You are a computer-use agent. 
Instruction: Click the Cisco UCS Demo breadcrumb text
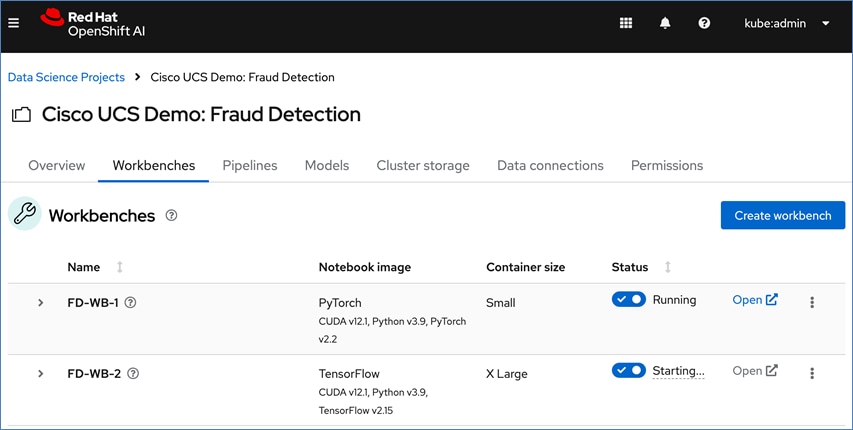(x=243, y=77)
